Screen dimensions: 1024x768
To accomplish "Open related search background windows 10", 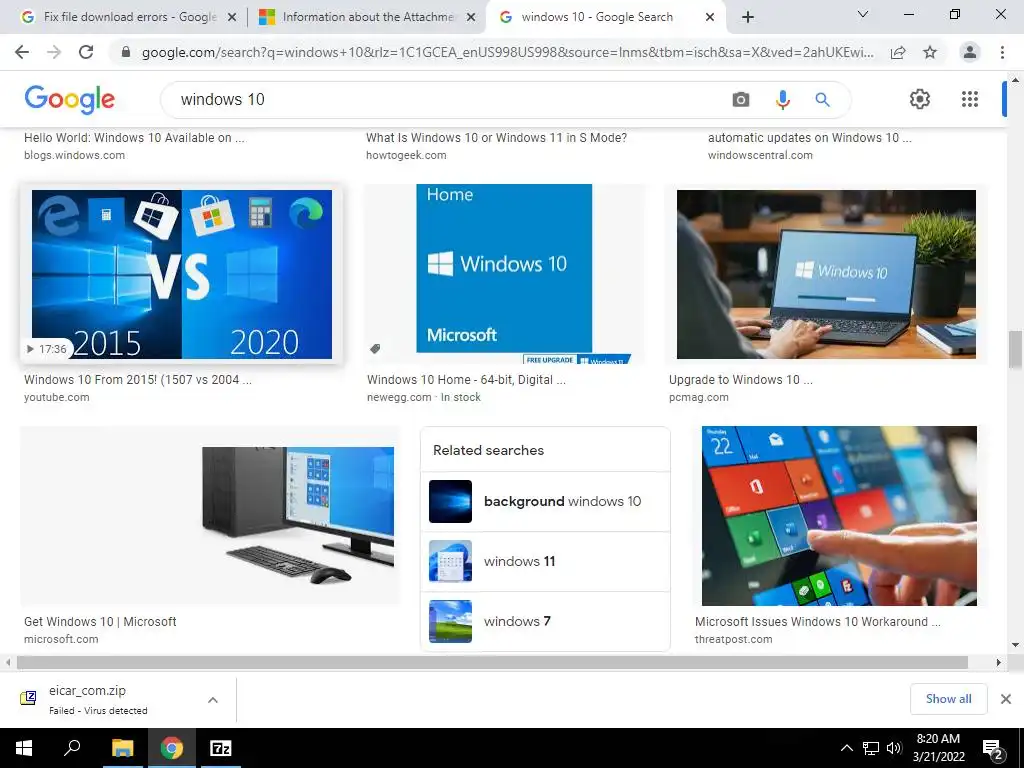I will pyautogui.click(x=545, y=502).
